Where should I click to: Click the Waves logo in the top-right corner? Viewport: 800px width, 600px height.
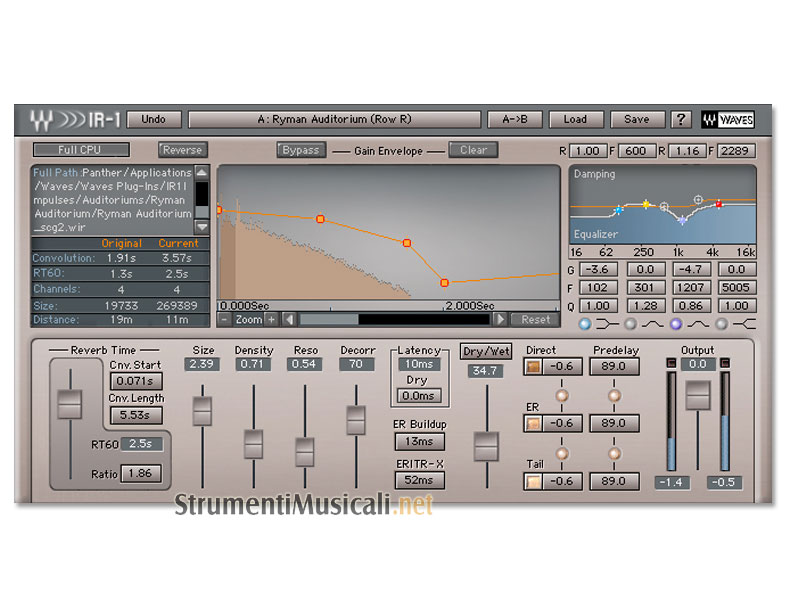(728, 120)
